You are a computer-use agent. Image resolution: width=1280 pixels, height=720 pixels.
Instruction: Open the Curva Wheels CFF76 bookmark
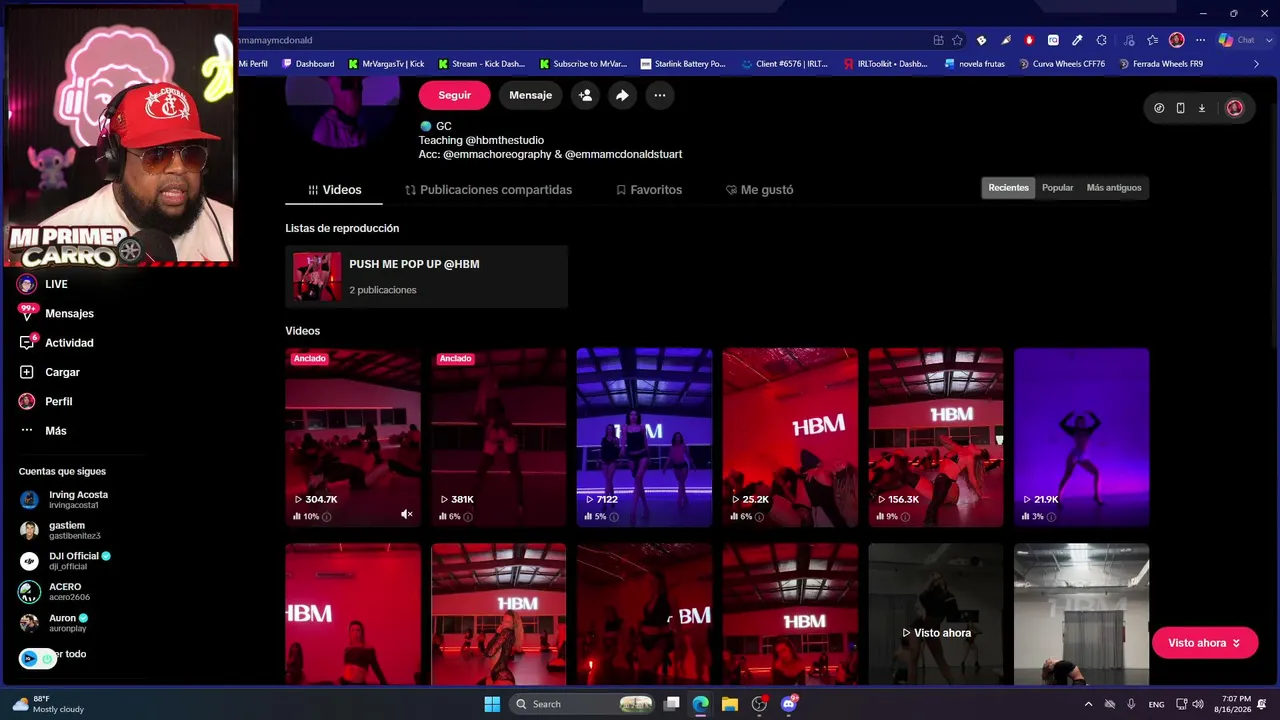point(1062,64)
